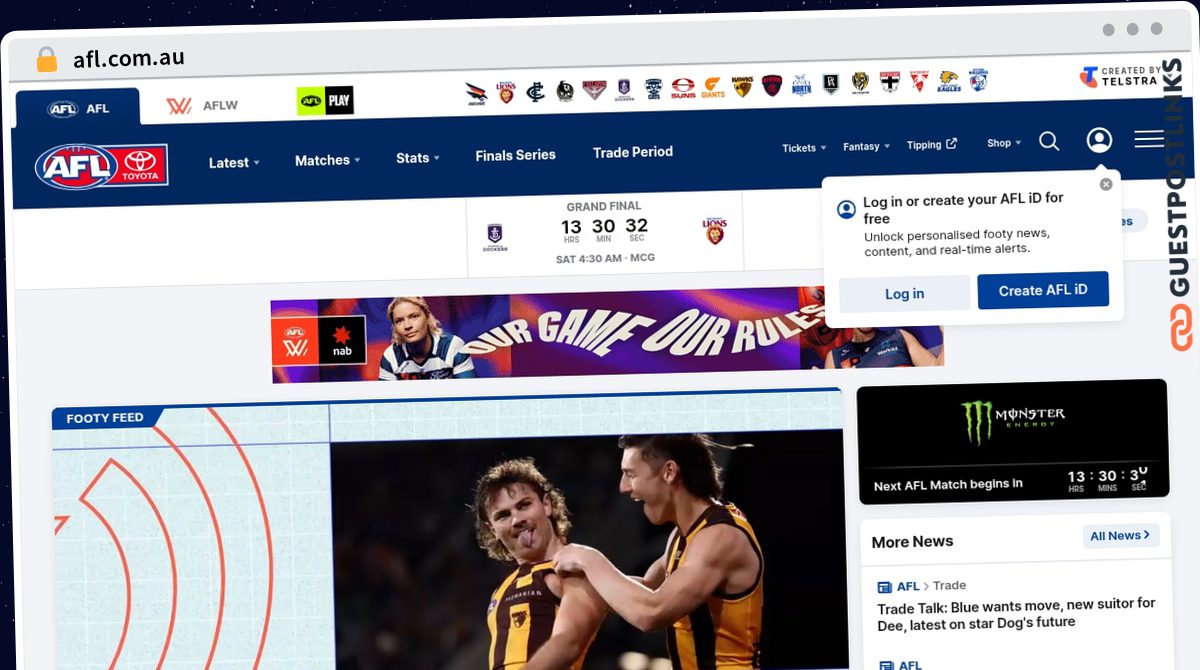Switch to the AFLW tab
Image resolution: width=1200 pixels, height=670 pixels.
click(202, 105)
